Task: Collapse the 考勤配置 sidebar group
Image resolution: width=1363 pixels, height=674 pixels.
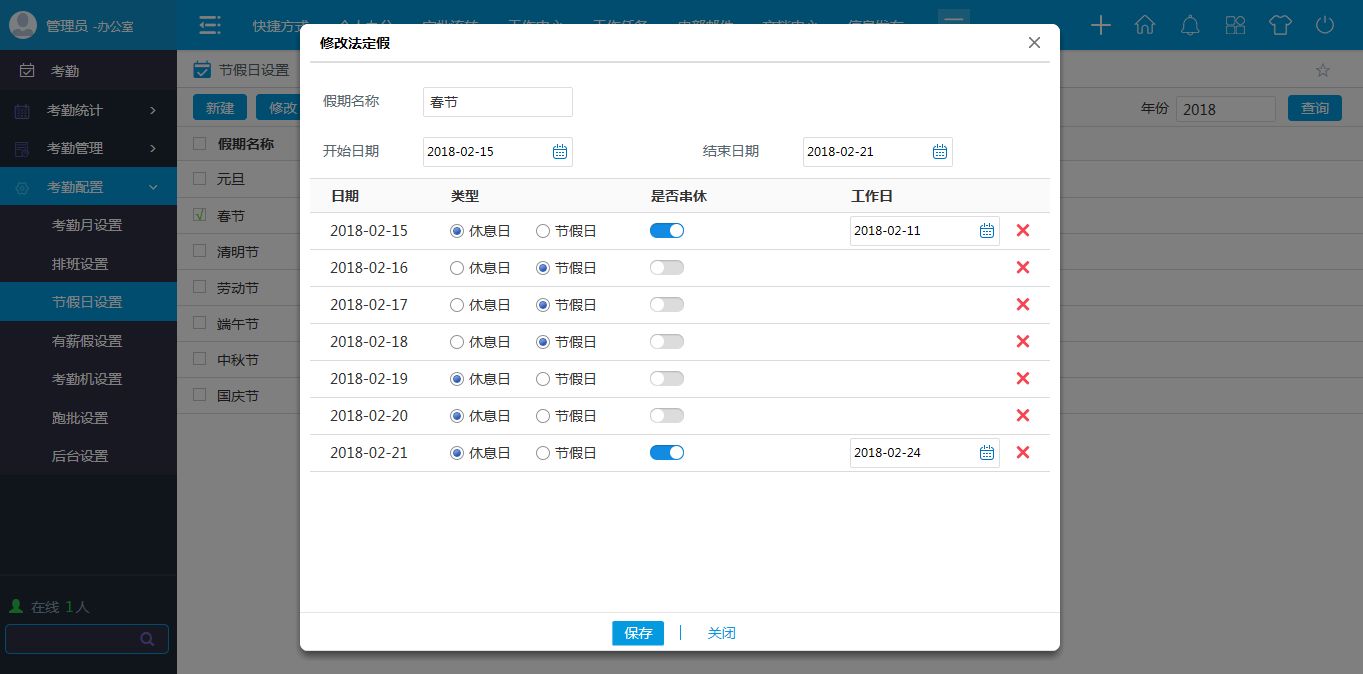Action: pos(88,187)
